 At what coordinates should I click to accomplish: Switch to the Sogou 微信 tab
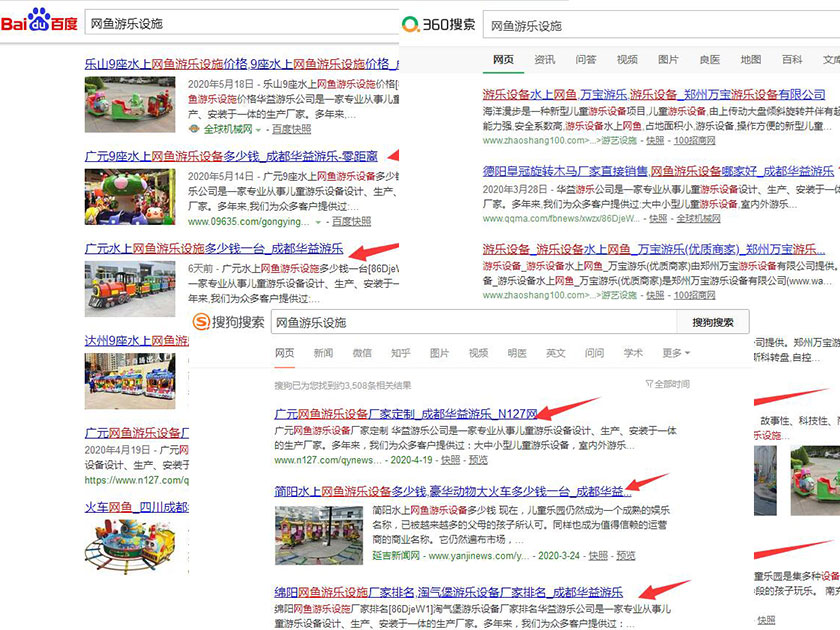(362, 353)
